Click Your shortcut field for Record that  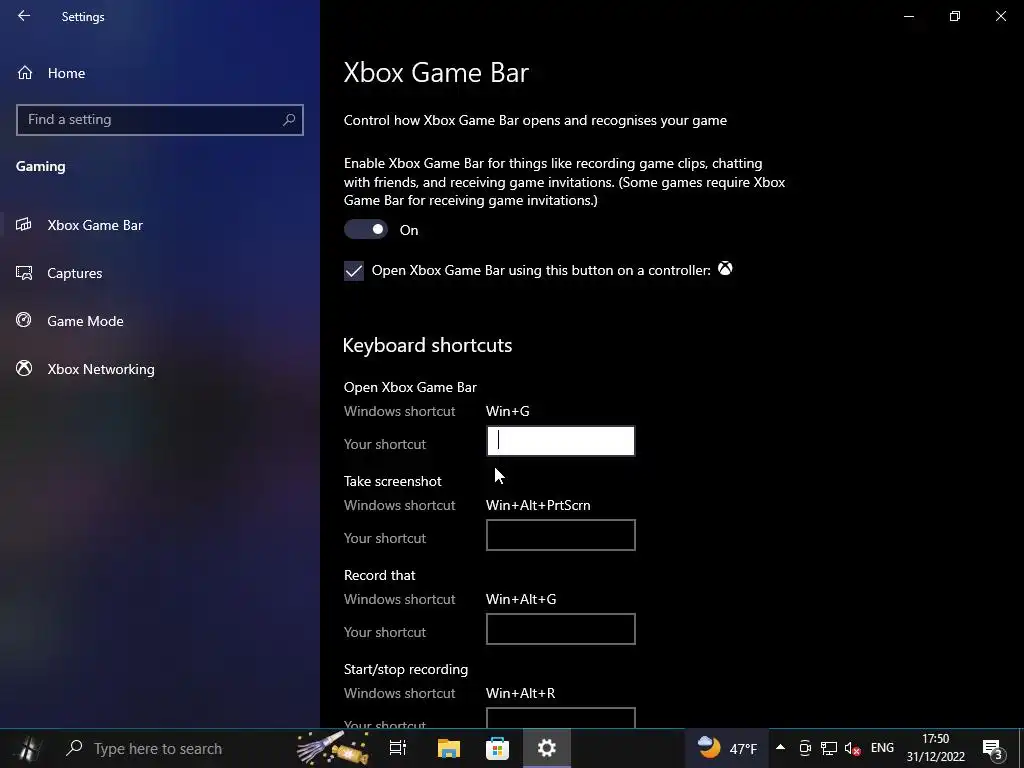click(560, 629)
